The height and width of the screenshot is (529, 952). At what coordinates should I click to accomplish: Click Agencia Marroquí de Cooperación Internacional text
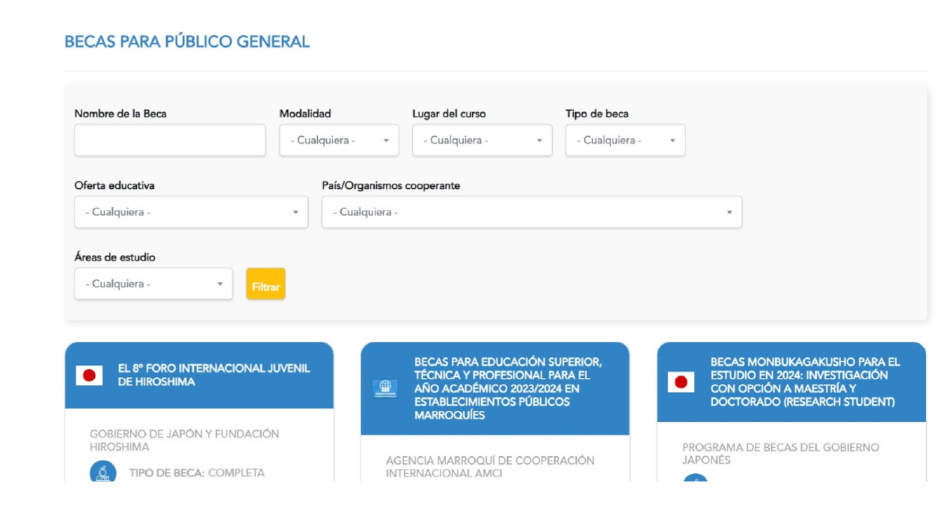point(490,467)
